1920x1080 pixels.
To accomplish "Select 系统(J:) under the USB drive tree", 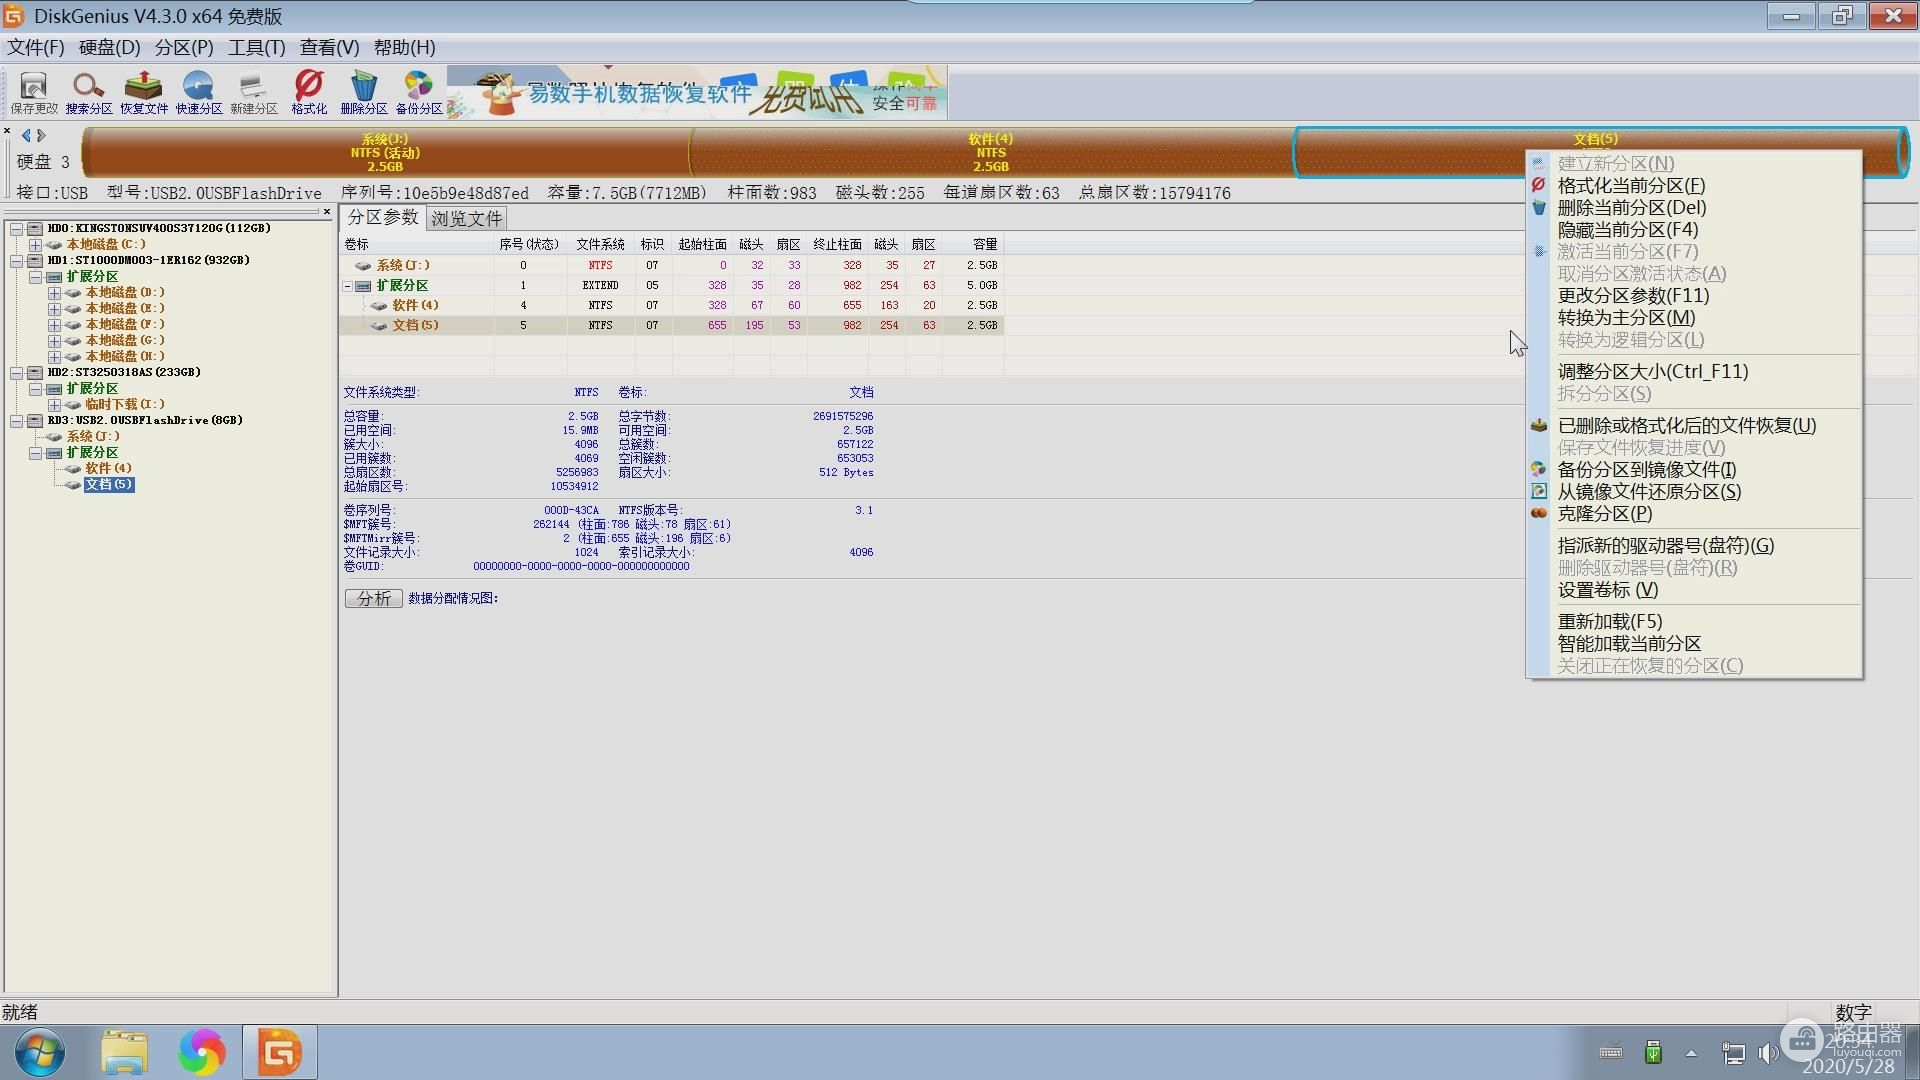I will (93, 437).
